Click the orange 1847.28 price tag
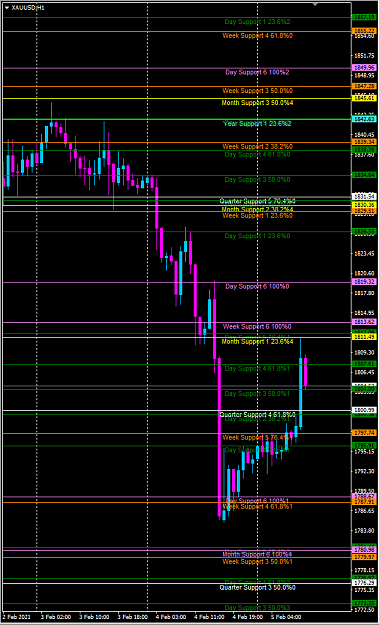 [x=363, y=86]
